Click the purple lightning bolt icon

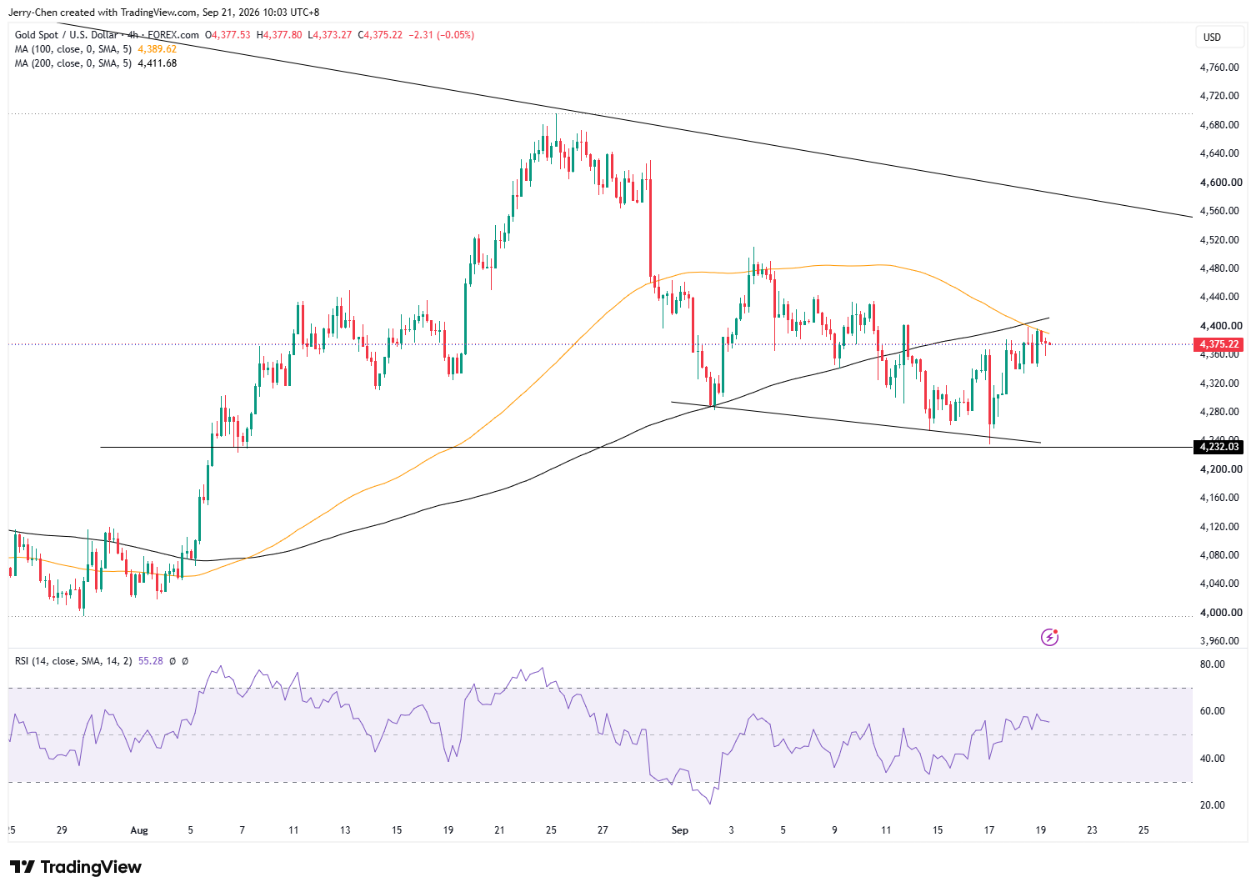coord(1050,636)
